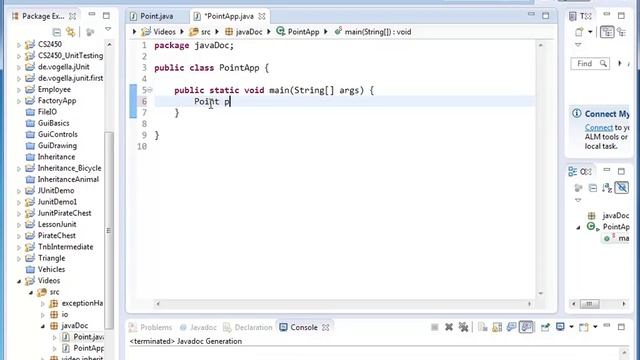The width and height of the screenshot is (640, 360).
Task: Collapse All in Package Explorer toolbar
Action: (x=57, y=32)
